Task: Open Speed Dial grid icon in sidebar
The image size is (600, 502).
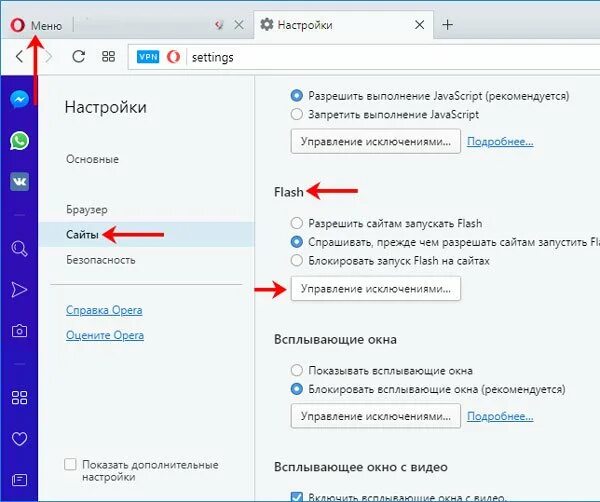Action: click(x=20, y=398)
